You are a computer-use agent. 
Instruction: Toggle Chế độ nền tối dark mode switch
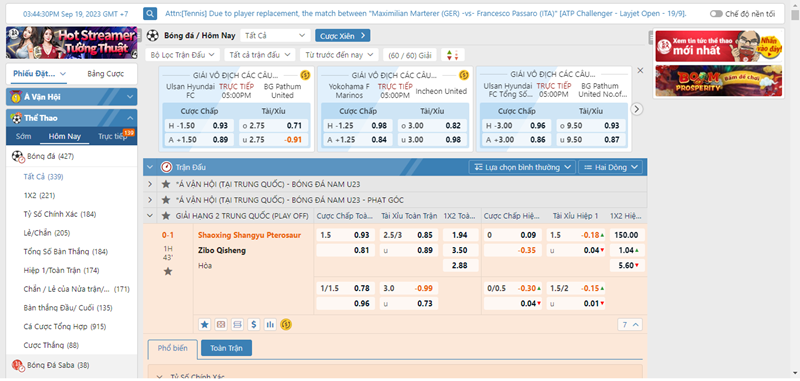click(716, 14)
